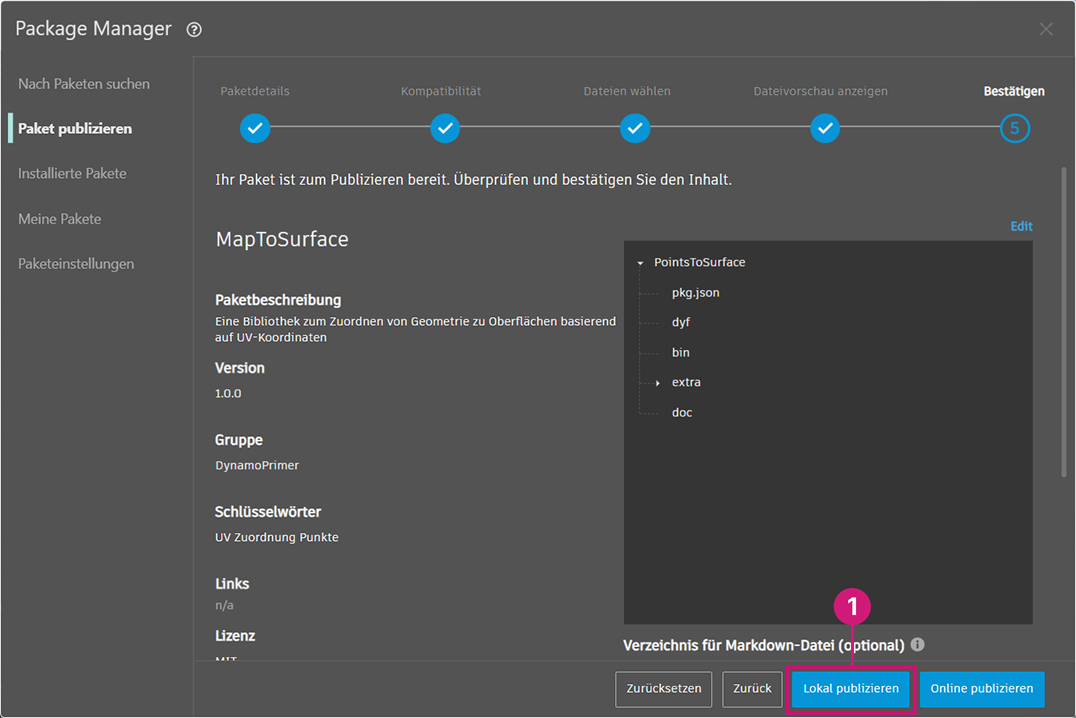Collapse the PointsToSurface folder tree

(x=640, y=263)
